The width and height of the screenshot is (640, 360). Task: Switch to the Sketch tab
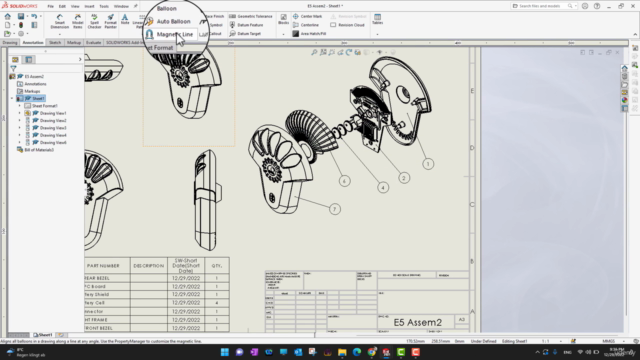click(x=55, y=42)
